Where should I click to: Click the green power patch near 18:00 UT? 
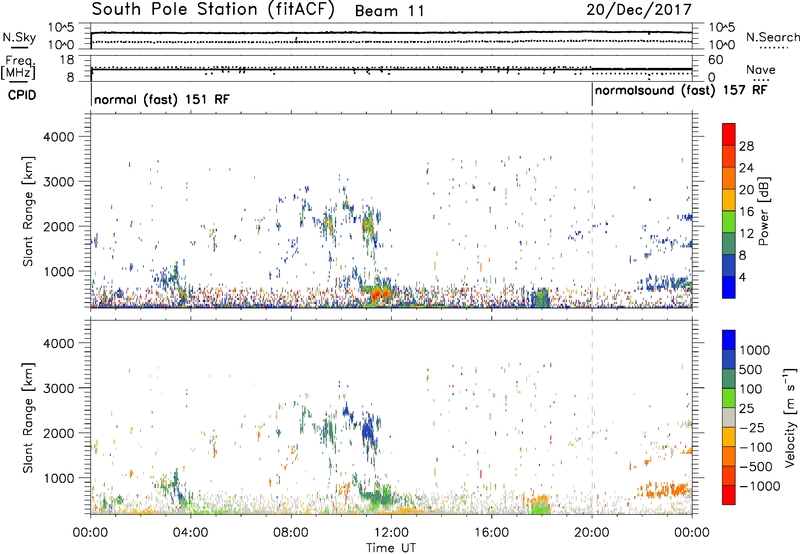(540, 297)
